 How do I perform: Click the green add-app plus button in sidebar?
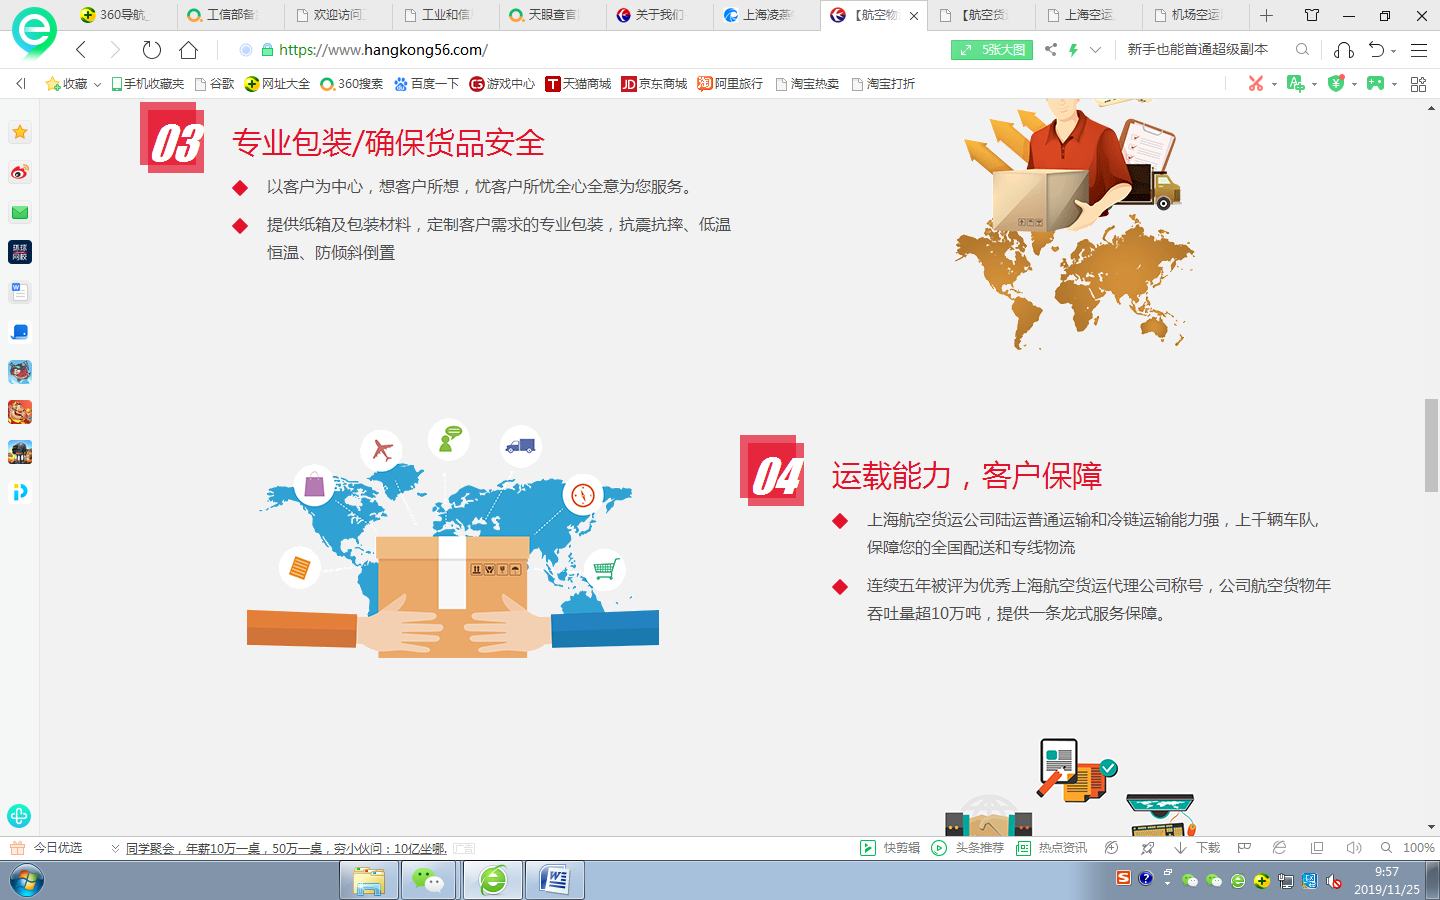pyautogui.click(x=19, y=816)
